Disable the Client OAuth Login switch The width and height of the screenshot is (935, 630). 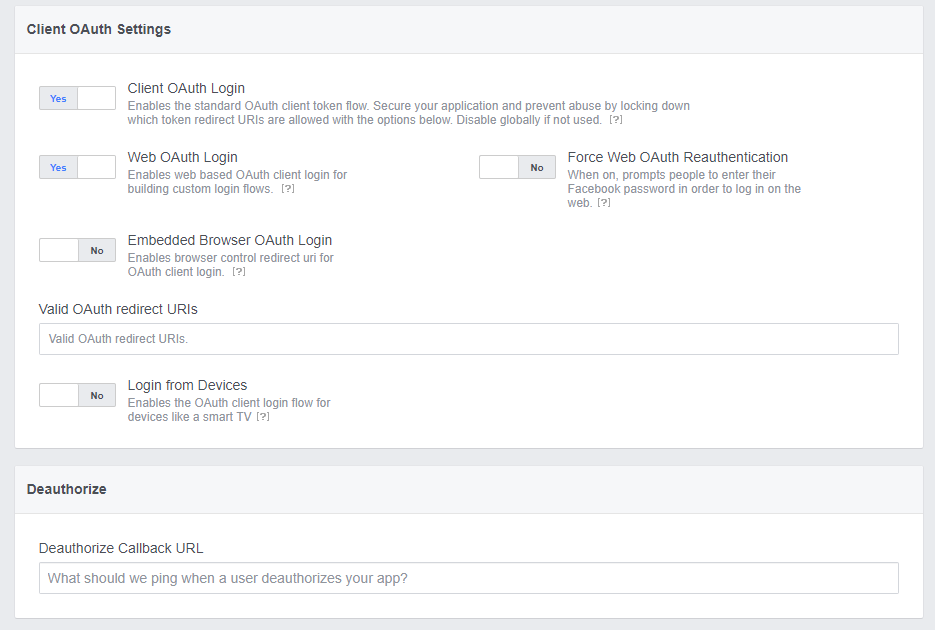pyautogui.click(x=77, y=98)
